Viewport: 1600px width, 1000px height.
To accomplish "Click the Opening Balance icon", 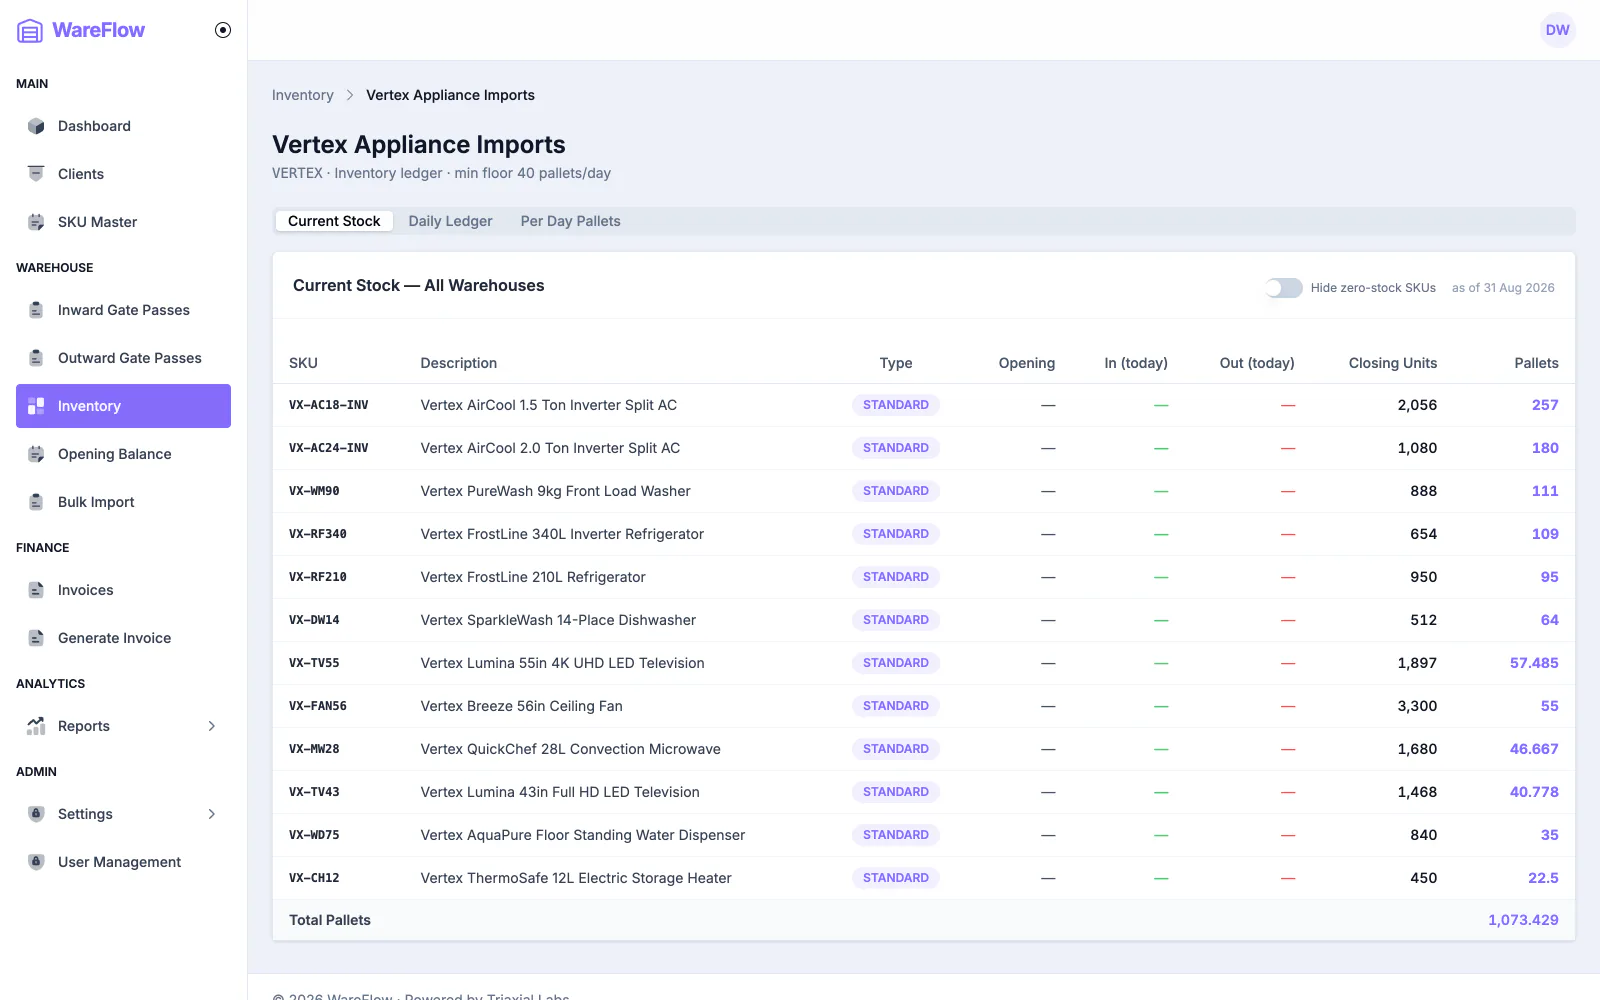I will (x=36, y=454).
